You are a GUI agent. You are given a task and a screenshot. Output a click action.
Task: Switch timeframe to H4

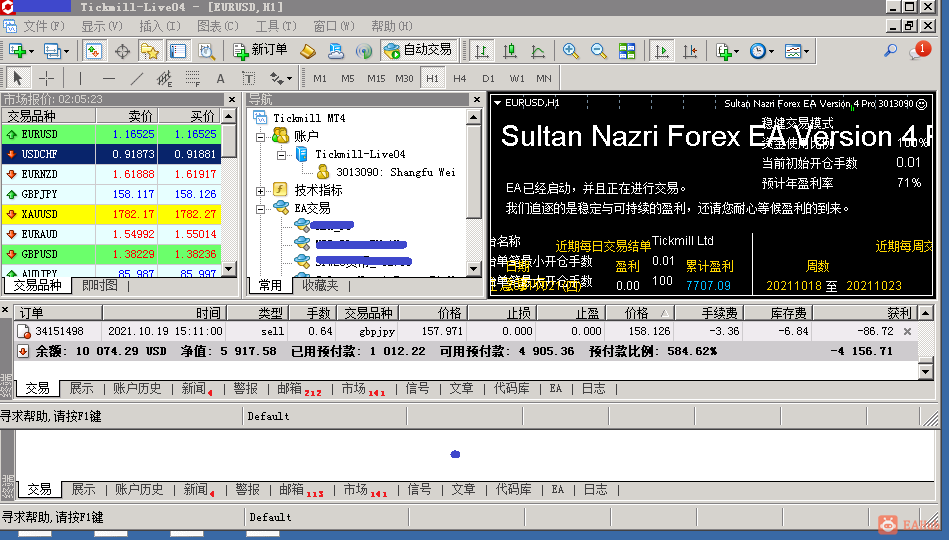[459, 78]
